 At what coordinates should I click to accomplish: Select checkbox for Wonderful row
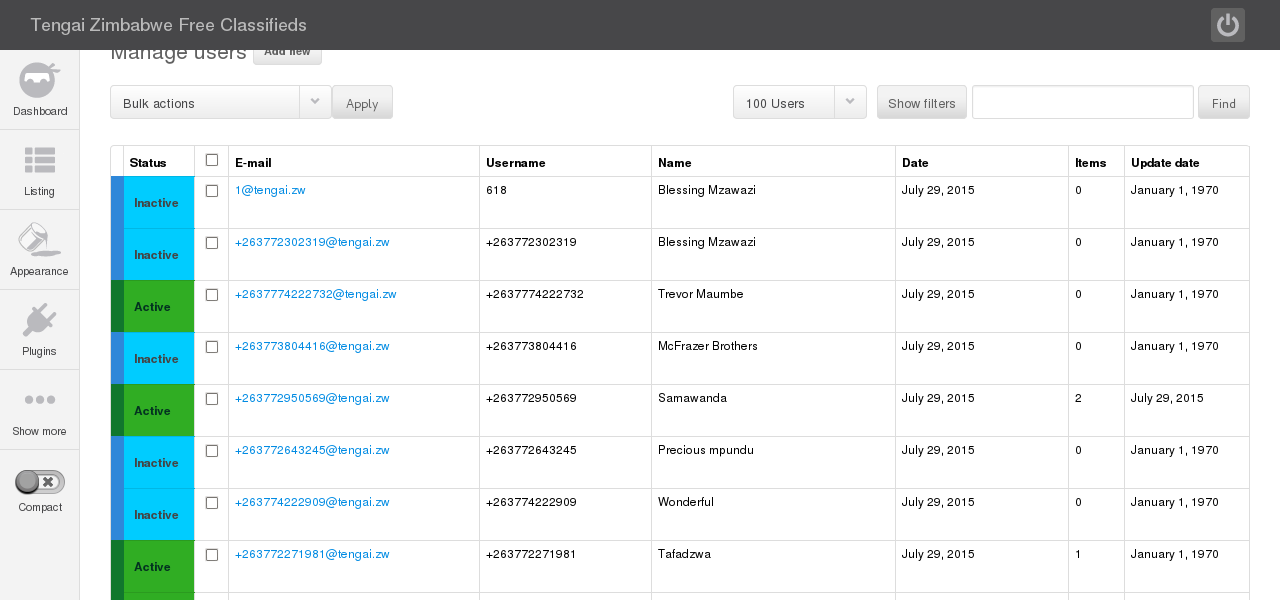pyautogui.click(x=211, y=503)
